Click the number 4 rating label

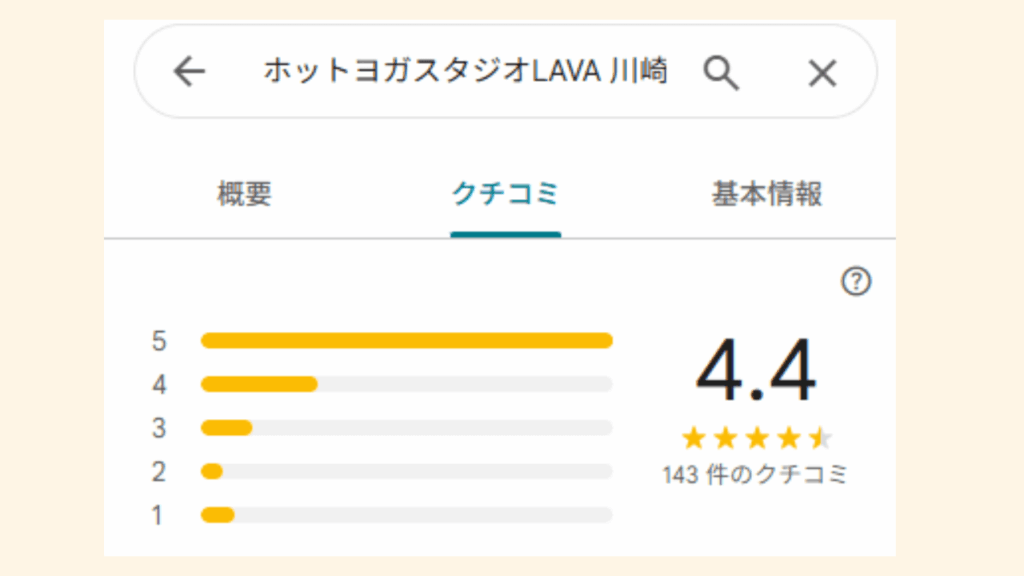[x=159, y=384]
